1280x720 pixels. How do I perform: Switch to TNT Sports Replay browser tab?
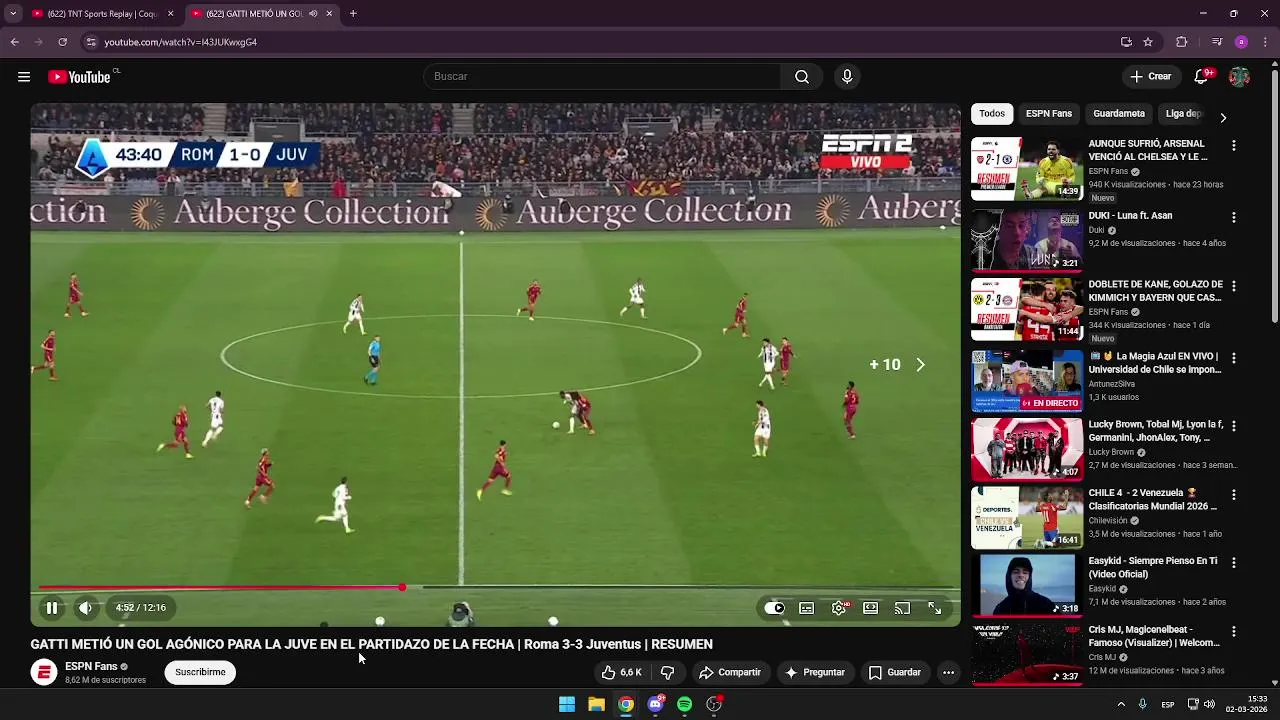tap(103, 14)
